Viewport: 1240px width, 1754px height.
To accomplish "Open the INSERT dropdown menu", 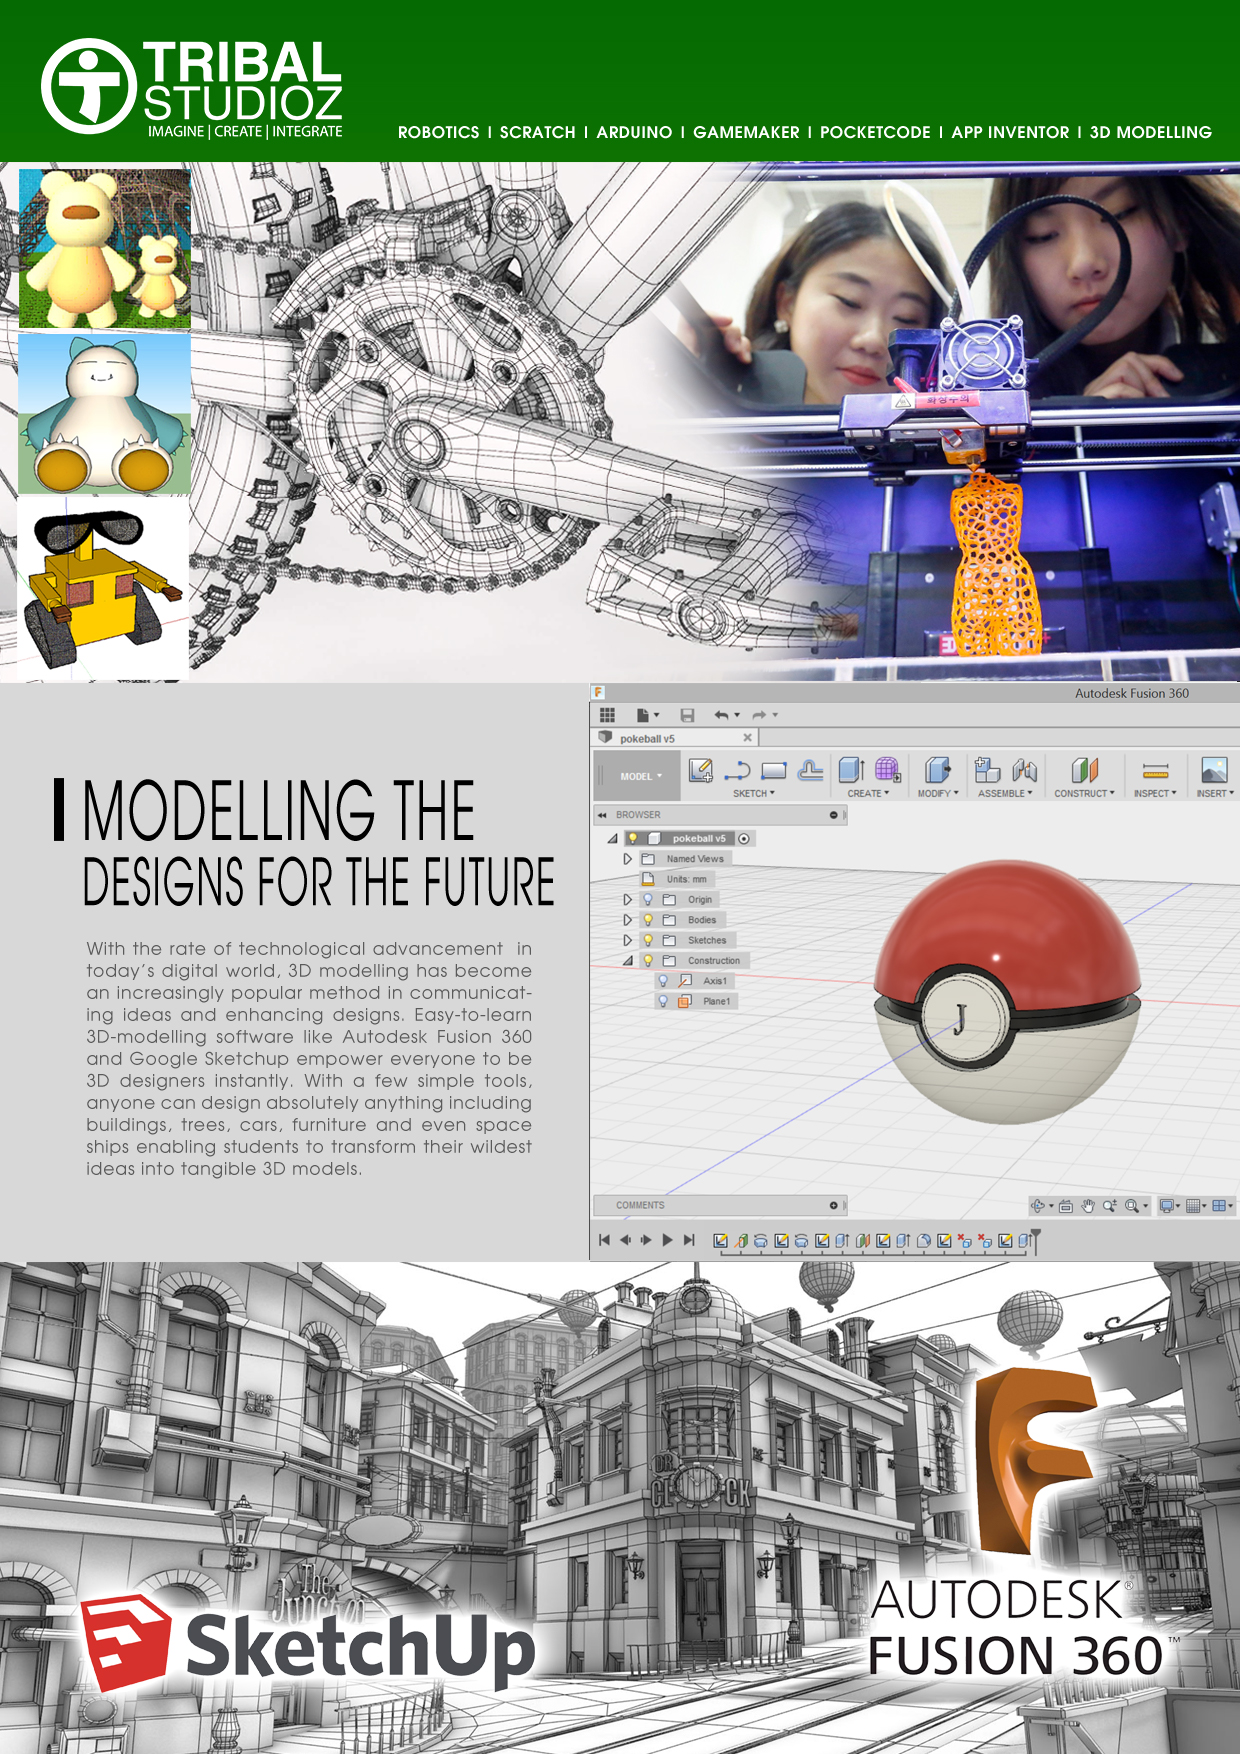I will click(x=1215, y=794).
